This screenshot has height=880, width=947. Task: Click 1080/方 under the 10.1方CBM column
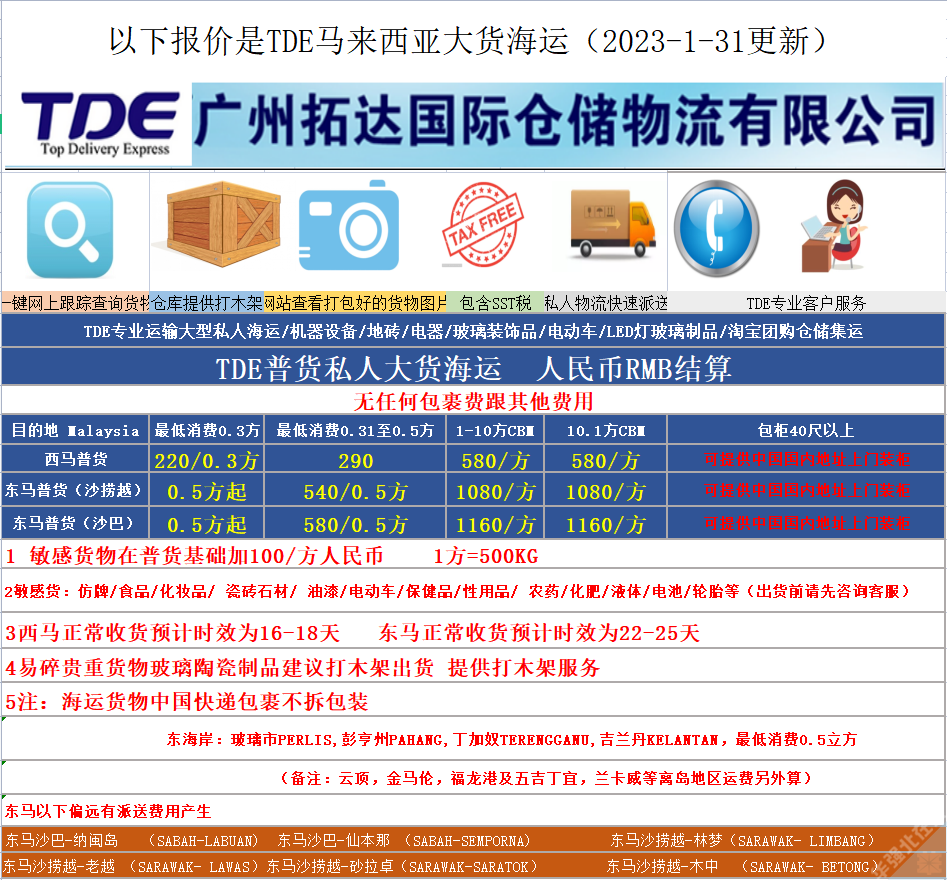[x=606, y=492]
